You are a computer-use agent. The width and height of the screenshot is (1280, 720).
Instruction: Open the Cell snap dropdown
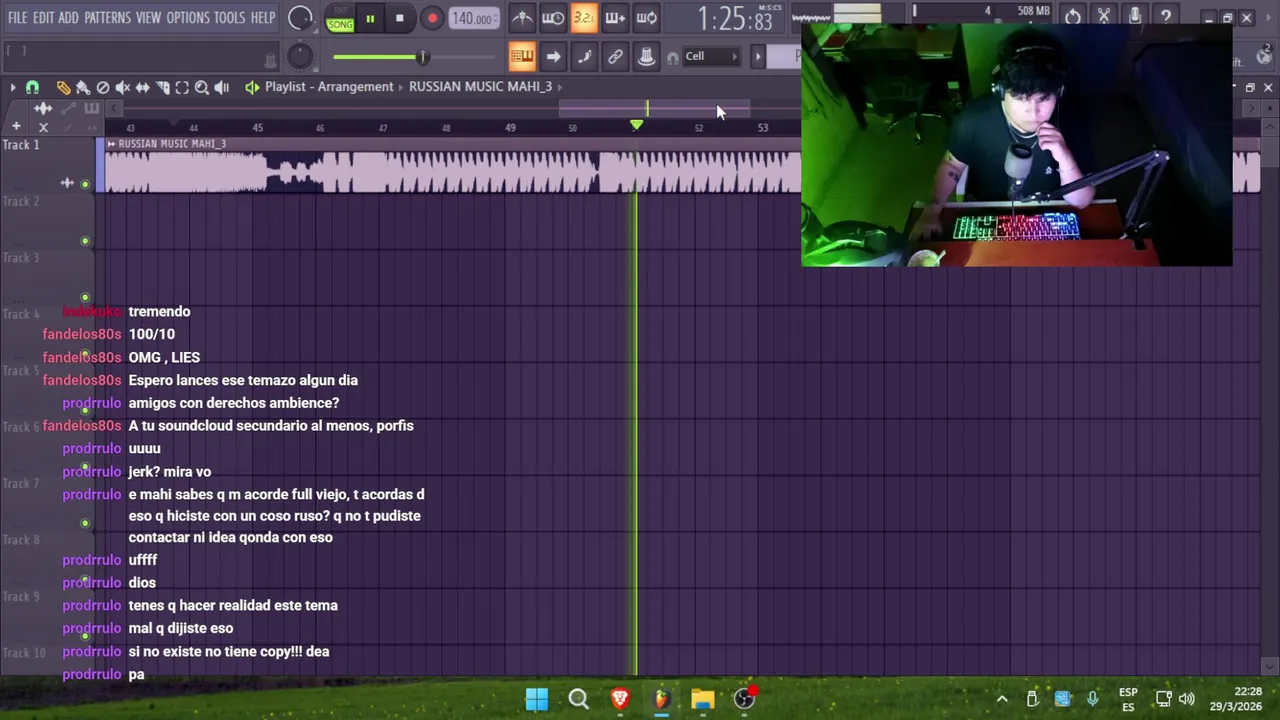click(x=710, y=56)
